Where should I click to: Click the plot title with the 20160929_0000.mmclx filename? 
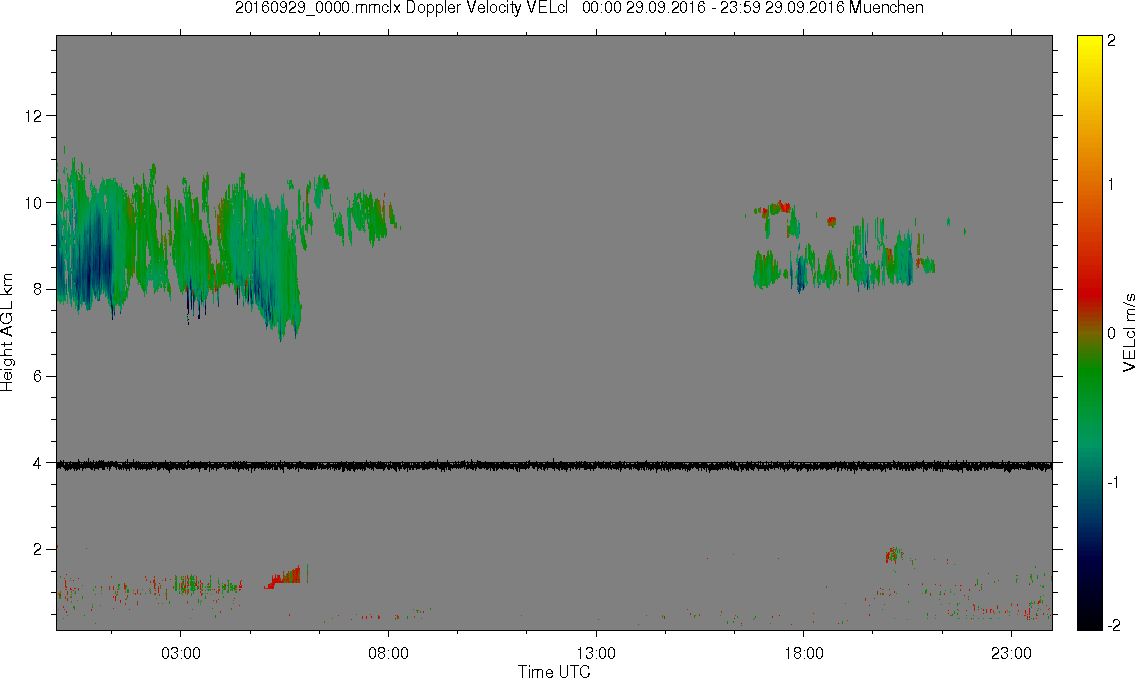579,8
